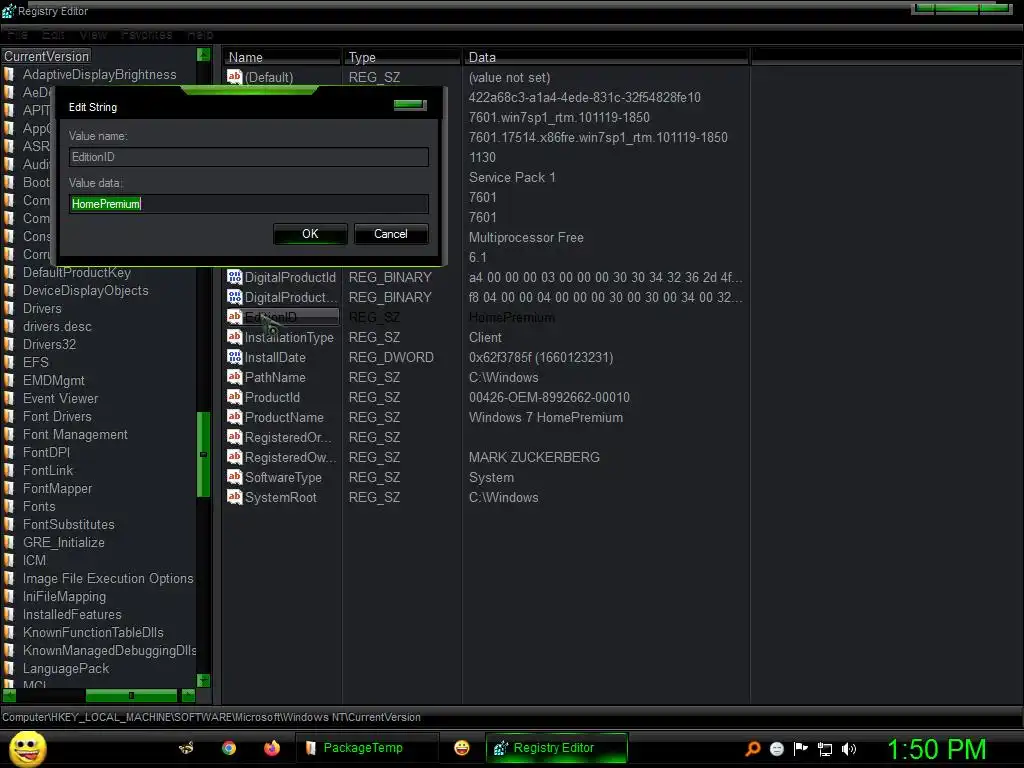Click the PathName string value icon
This screenshot has height=768, width=1024.
[x=234, y=377]
